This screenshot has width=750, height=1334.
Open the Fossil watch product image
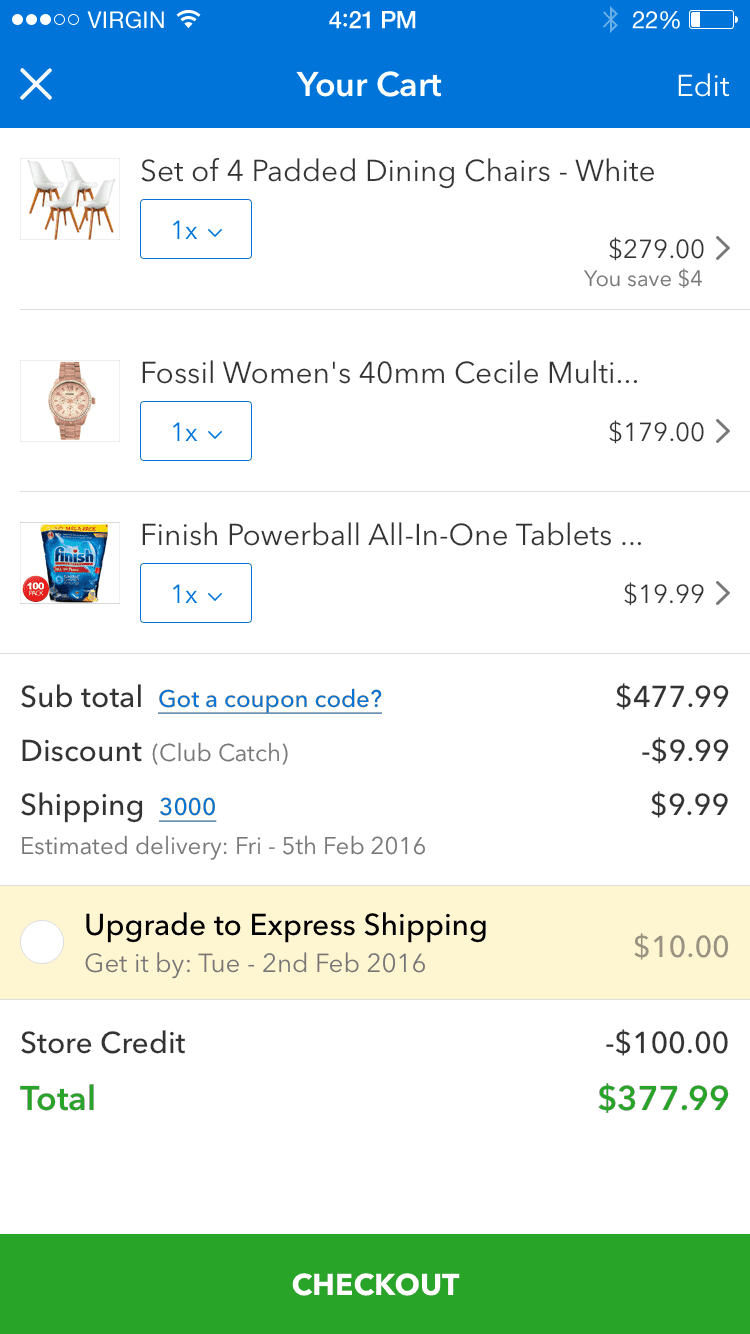tap(70, 401)
